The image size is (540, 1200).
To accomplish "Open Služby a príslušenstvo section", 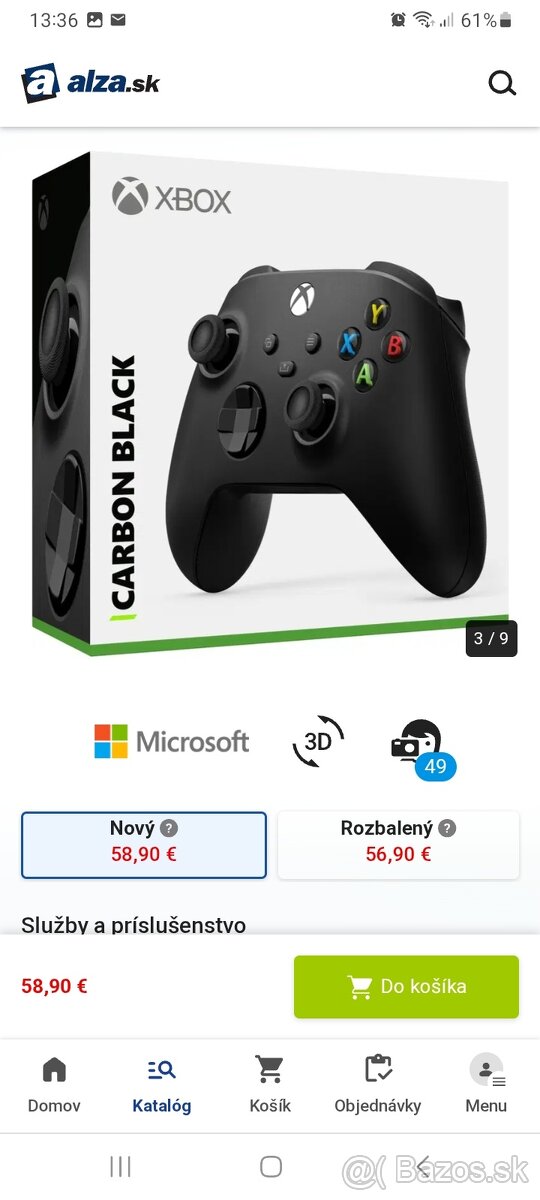I will [134, 924].
